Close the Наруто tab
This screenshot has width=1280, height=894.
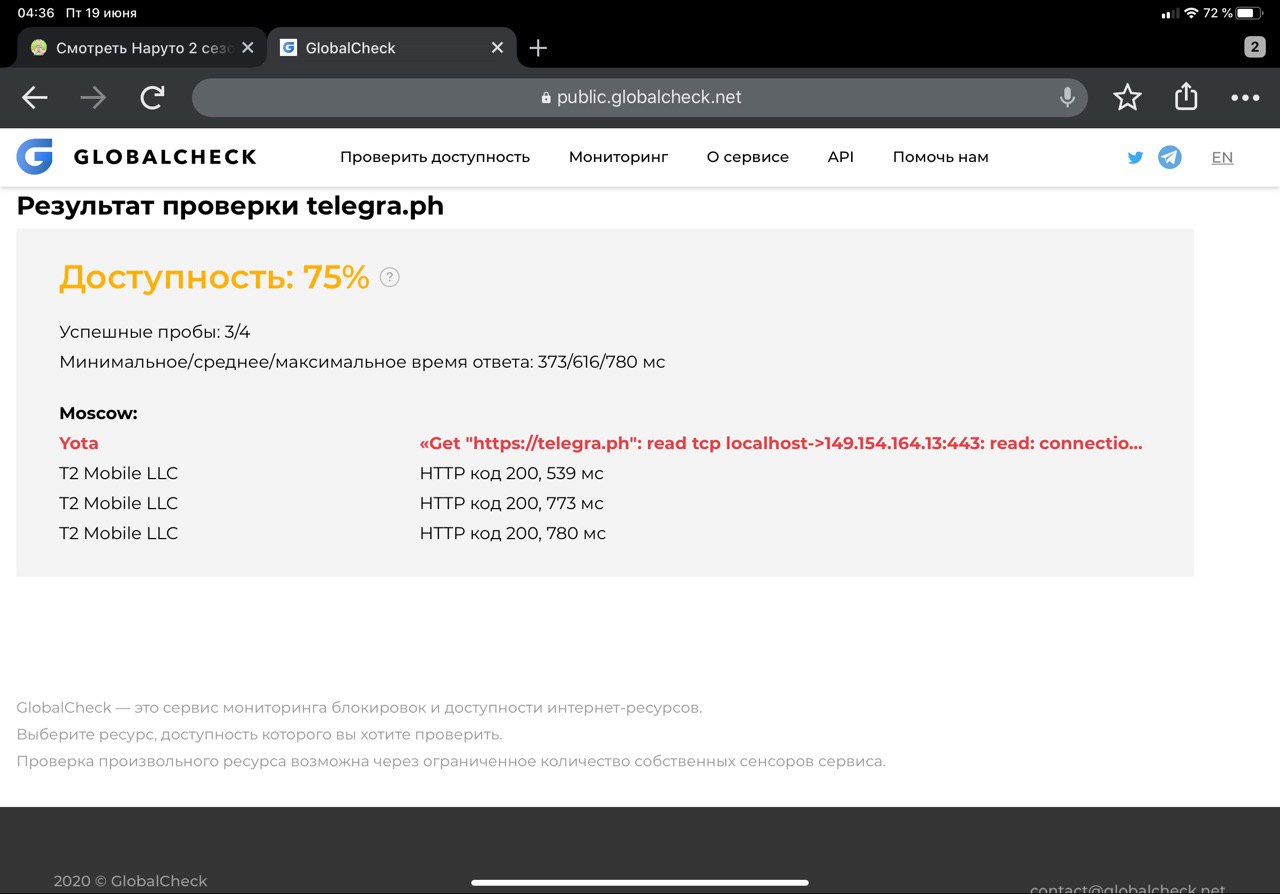point(248,47)
